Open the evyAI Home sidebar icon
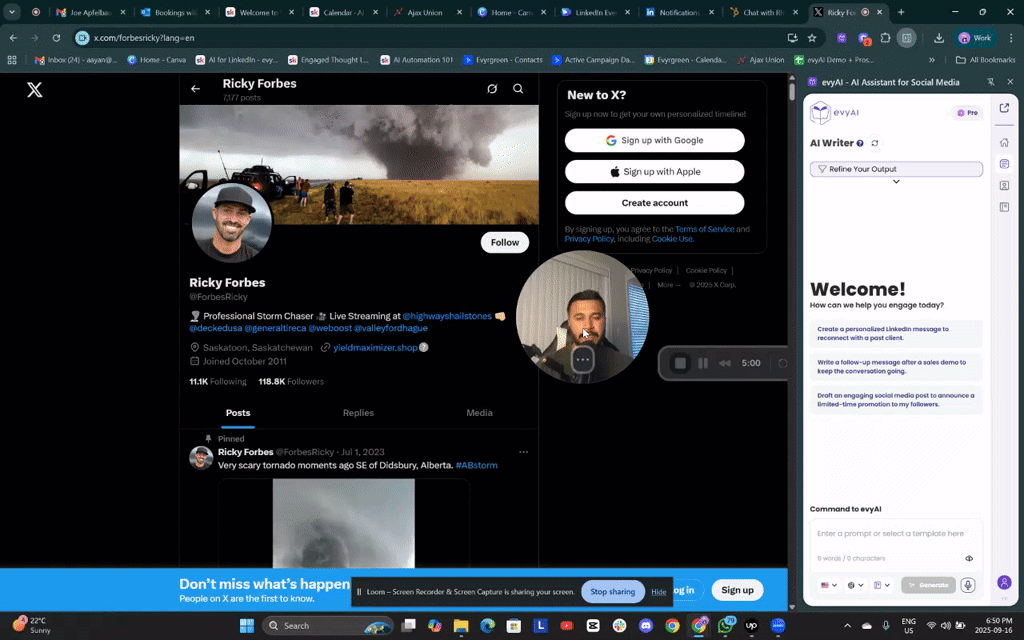 pos(1004,142)
